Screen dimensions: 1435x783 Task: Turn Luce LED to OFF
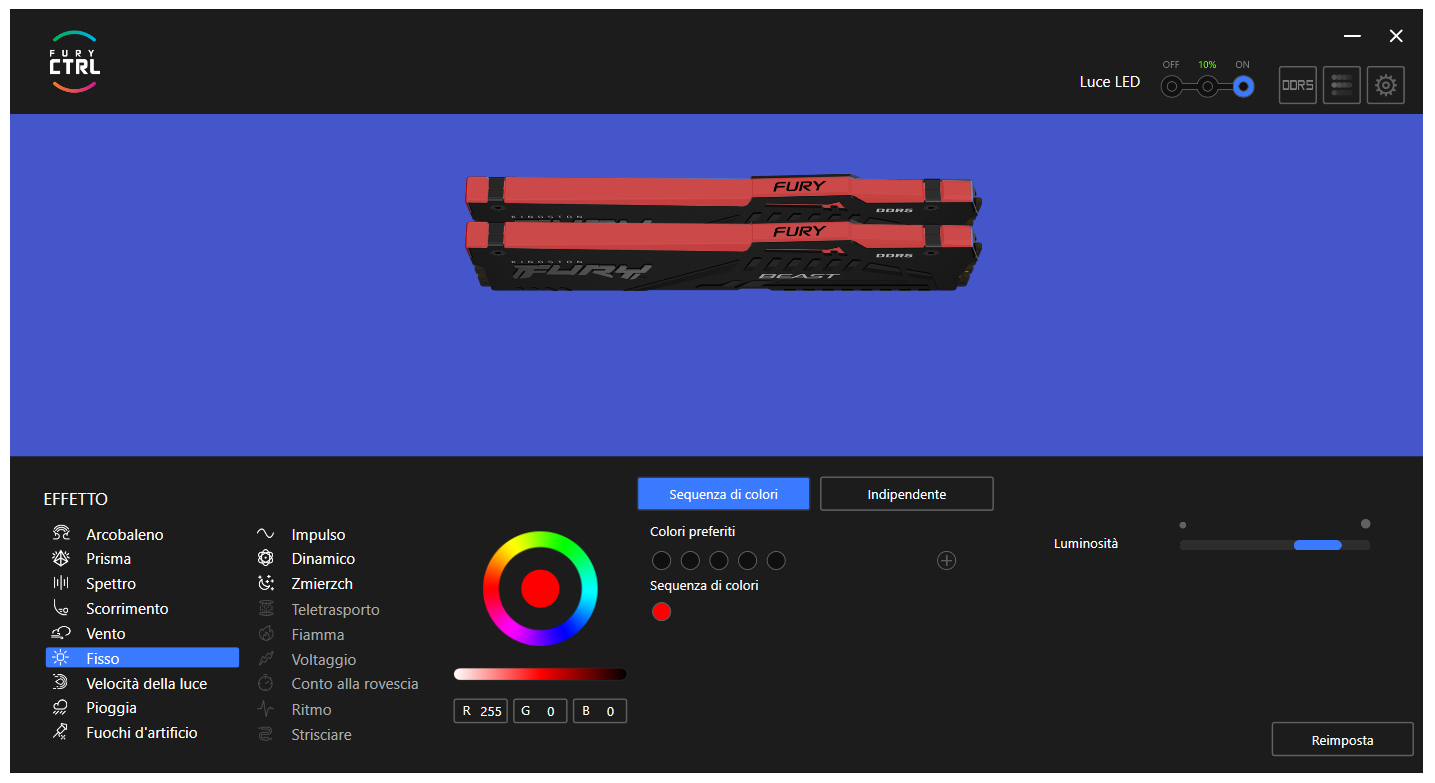[x=1171, y=87]
